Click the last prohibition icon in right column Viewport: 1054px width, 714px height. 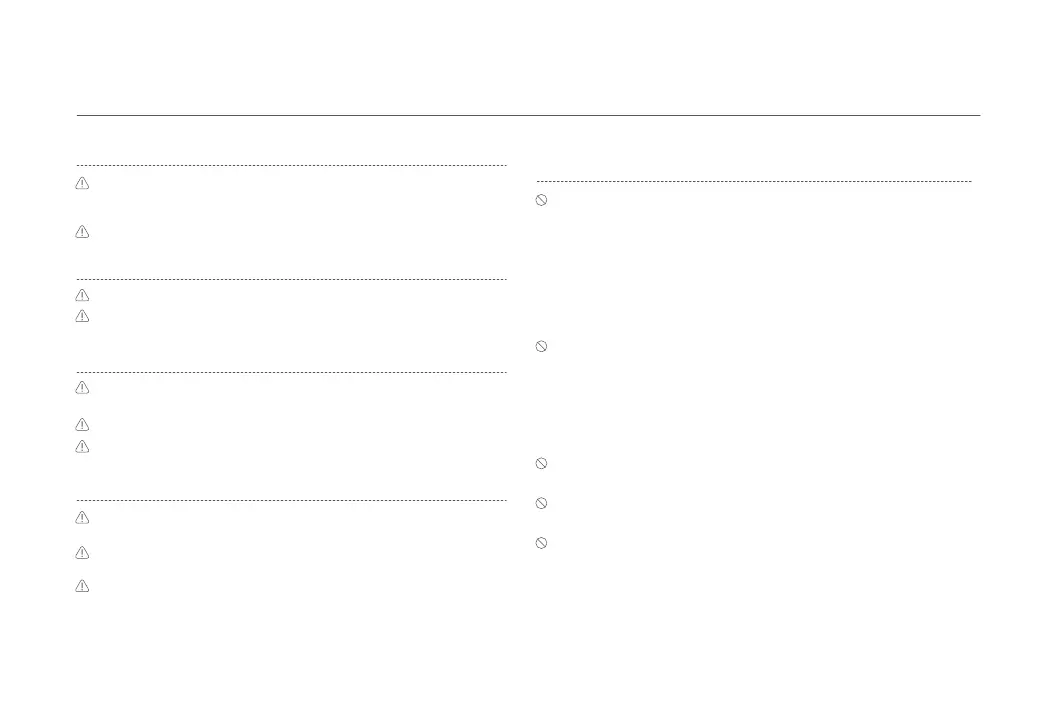[x=541, y=543]
